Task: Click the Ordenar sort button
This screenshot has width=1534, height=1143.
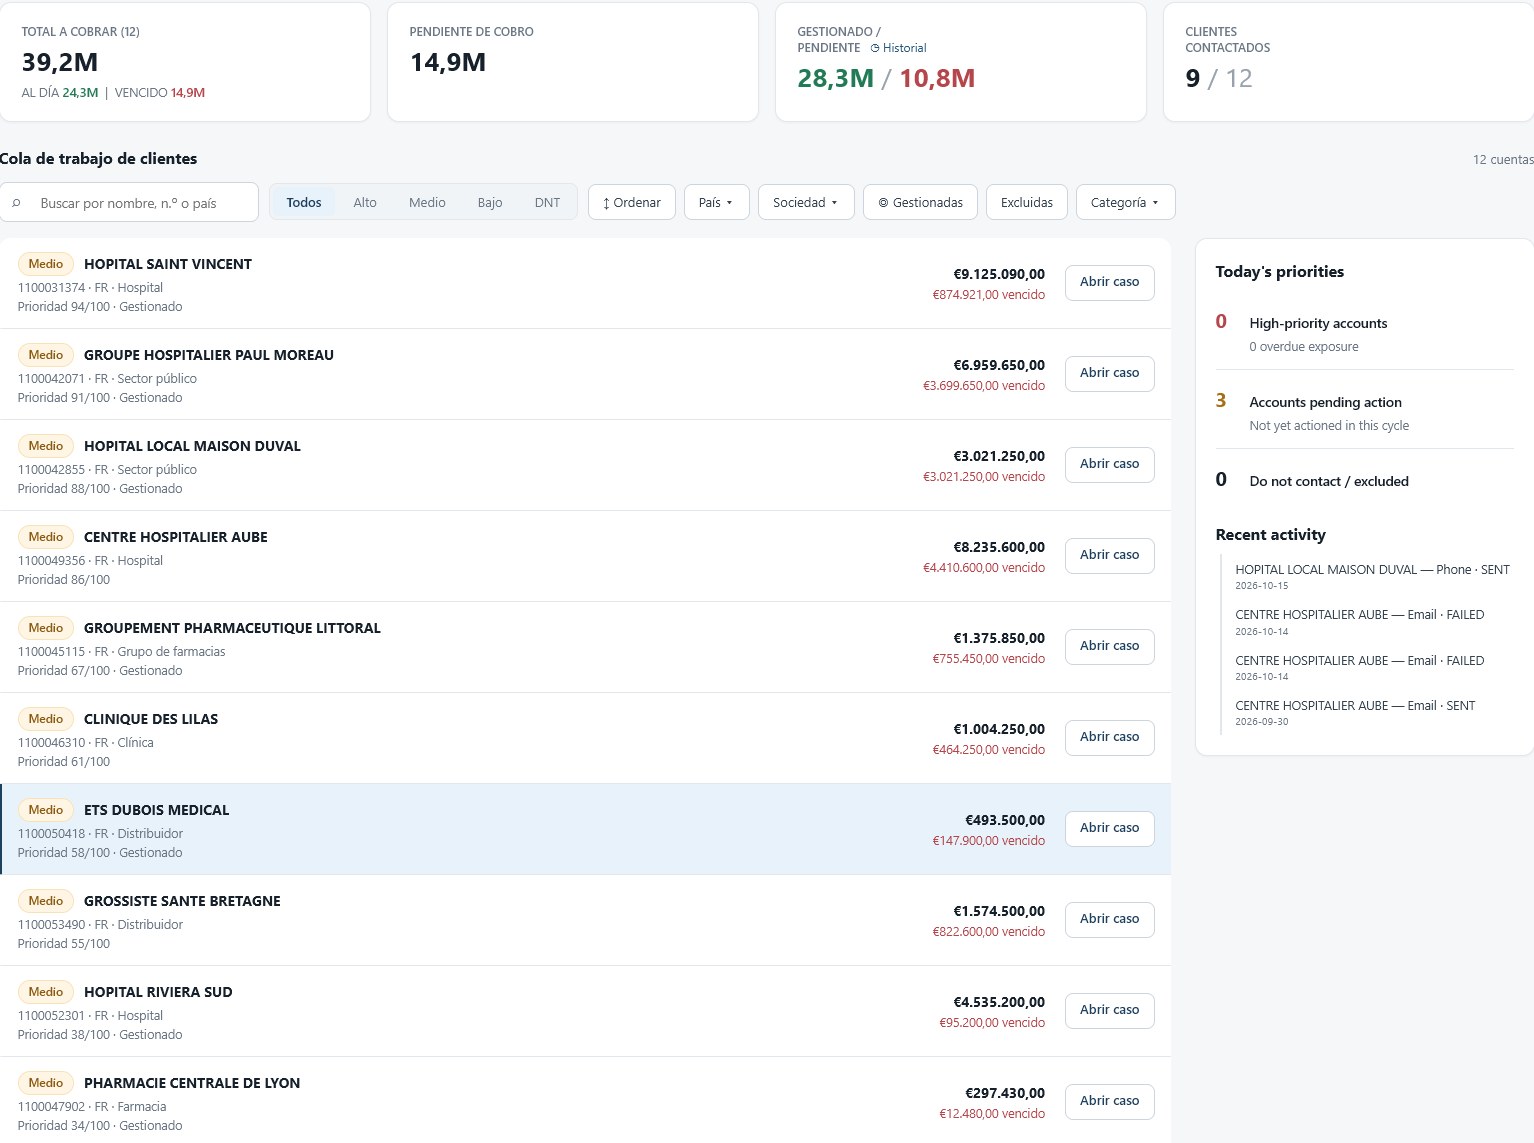Action: 632,202
